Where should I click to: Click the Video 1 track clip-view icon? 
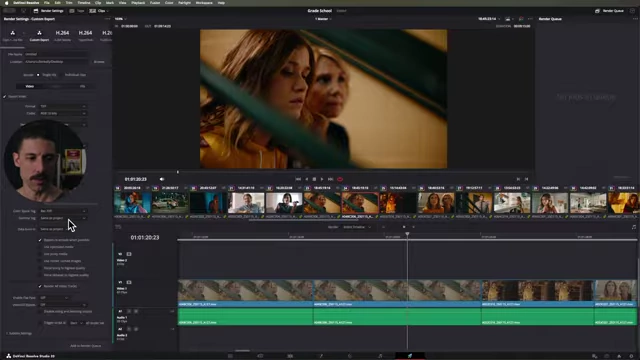tap(129, 282)
